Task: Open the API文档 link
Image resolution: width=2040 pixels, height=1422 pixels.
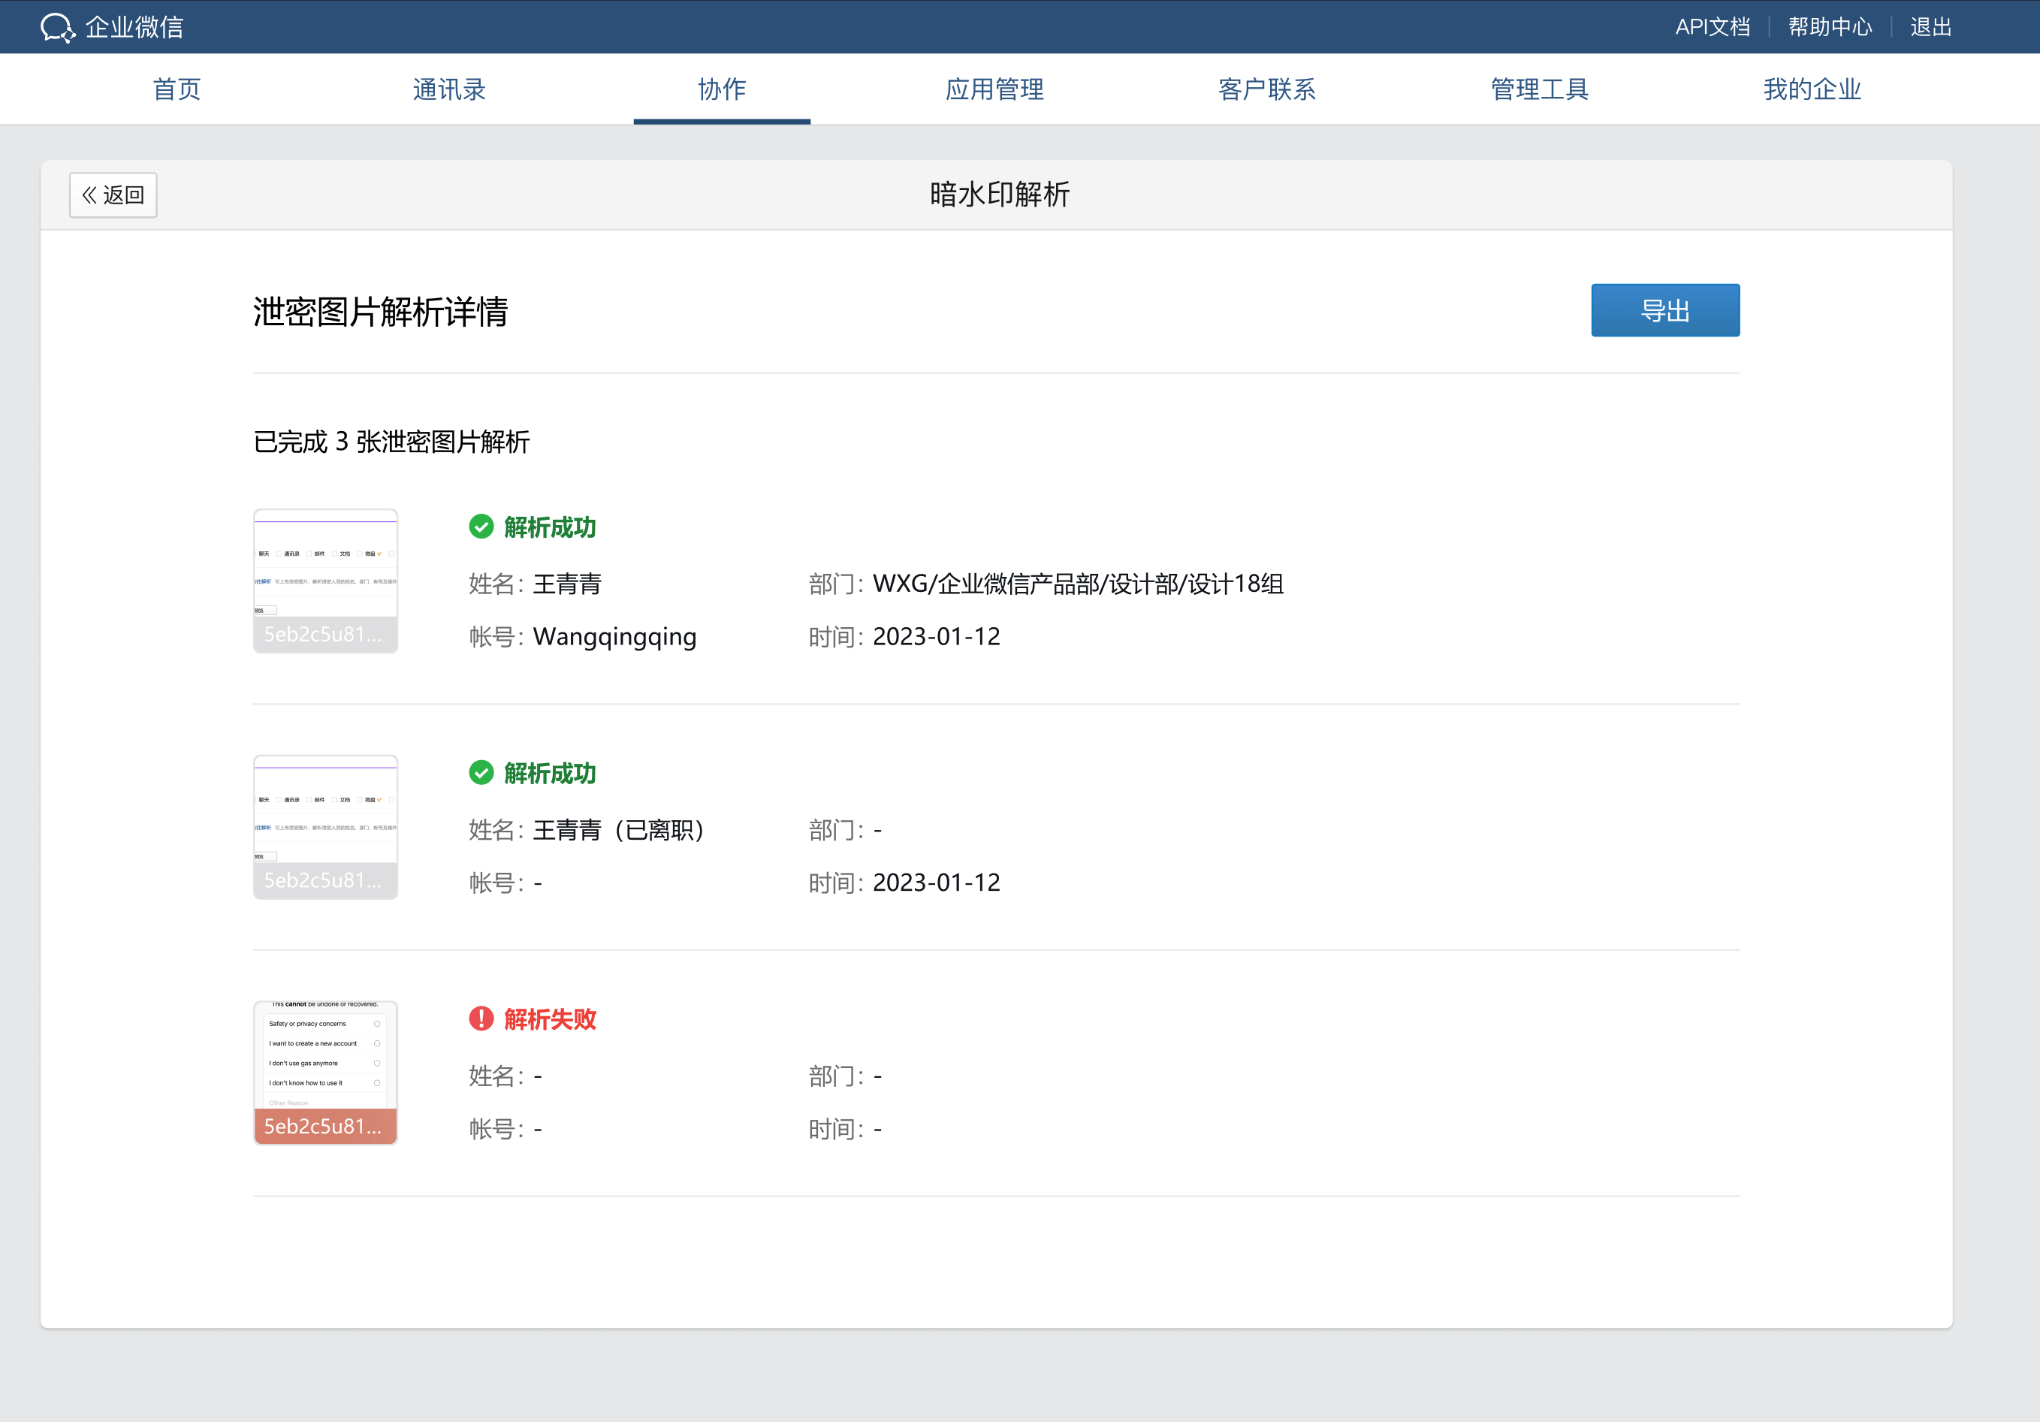Action: tap(1712, 27)
